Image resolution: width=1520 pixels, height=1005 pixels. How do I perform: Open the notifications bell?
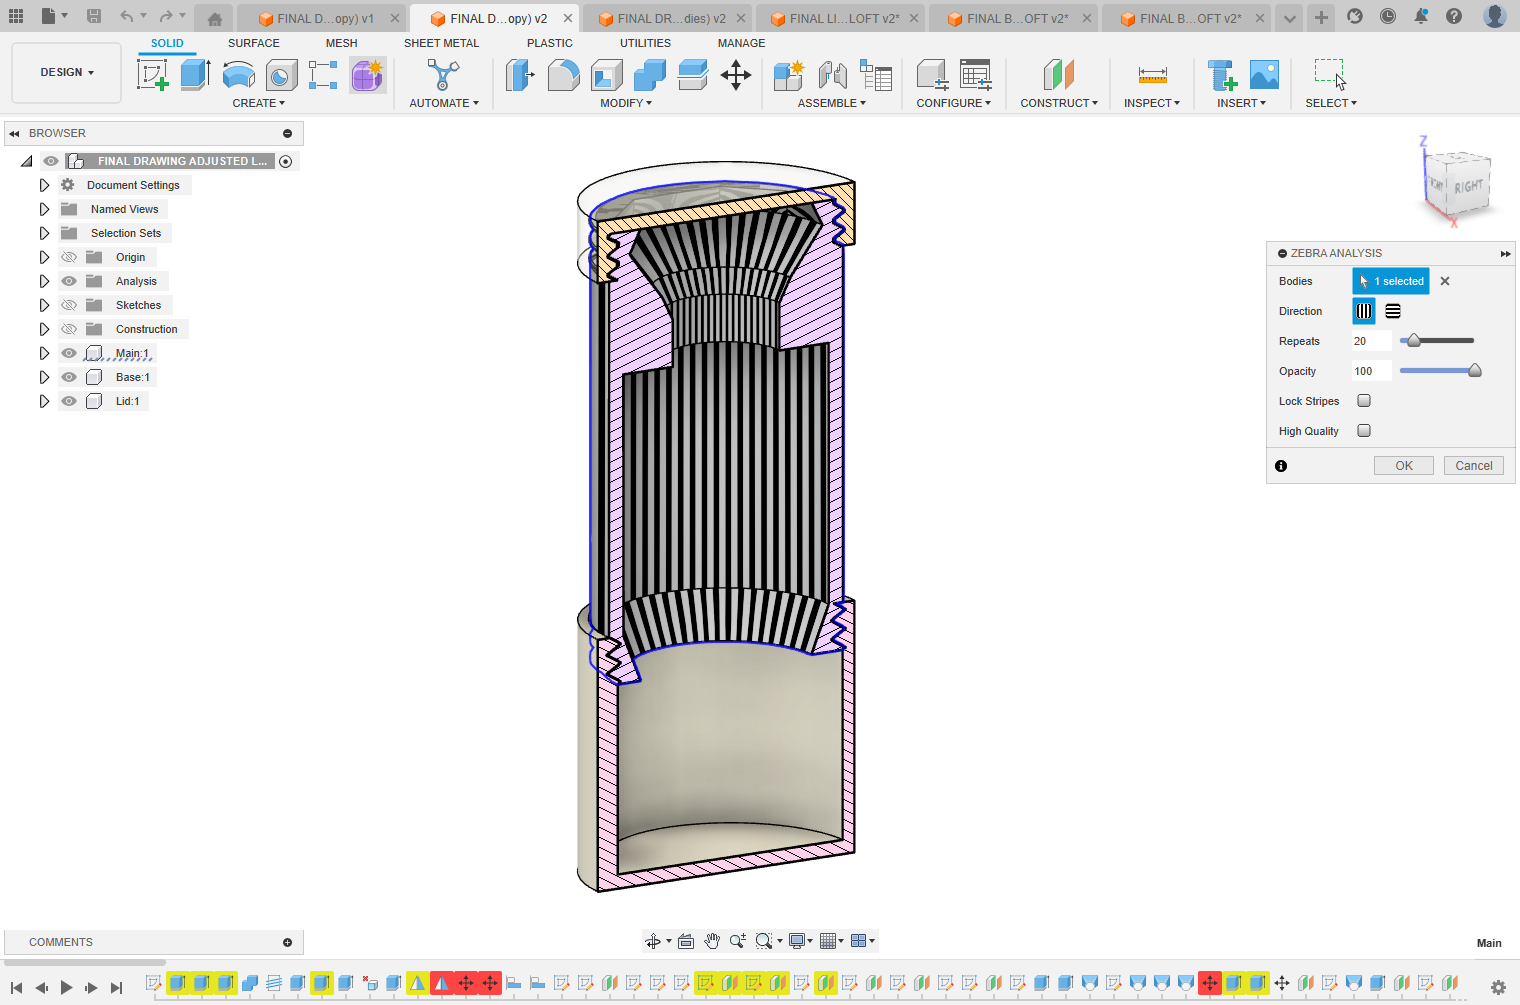click(1421, 16)
